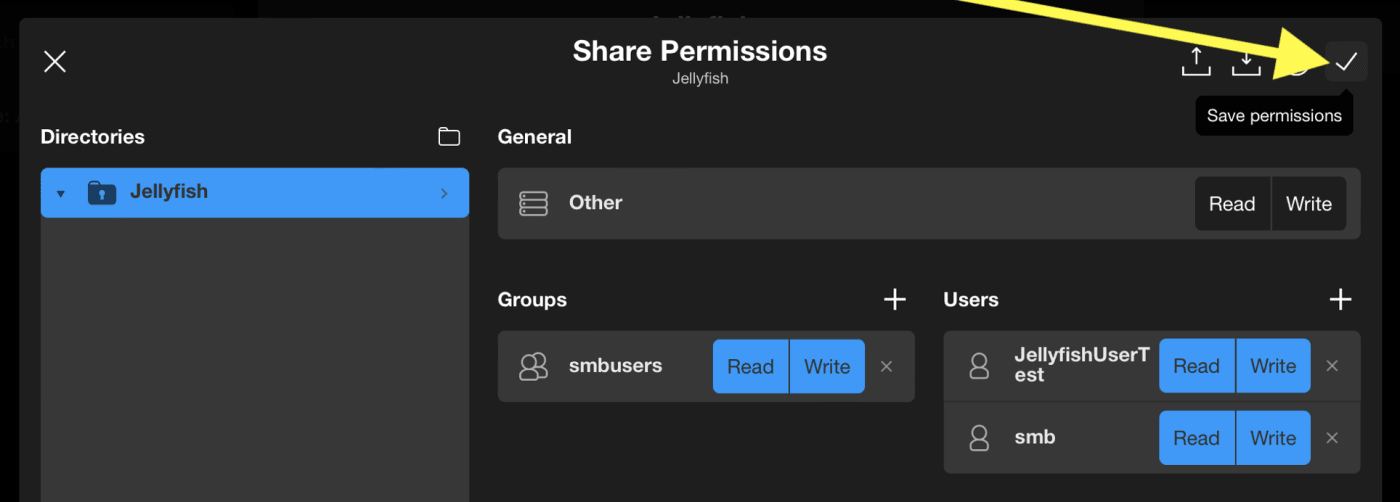Remove the smbusers group
Viewport: 1400px width, 502px height.
coord(886,366)
